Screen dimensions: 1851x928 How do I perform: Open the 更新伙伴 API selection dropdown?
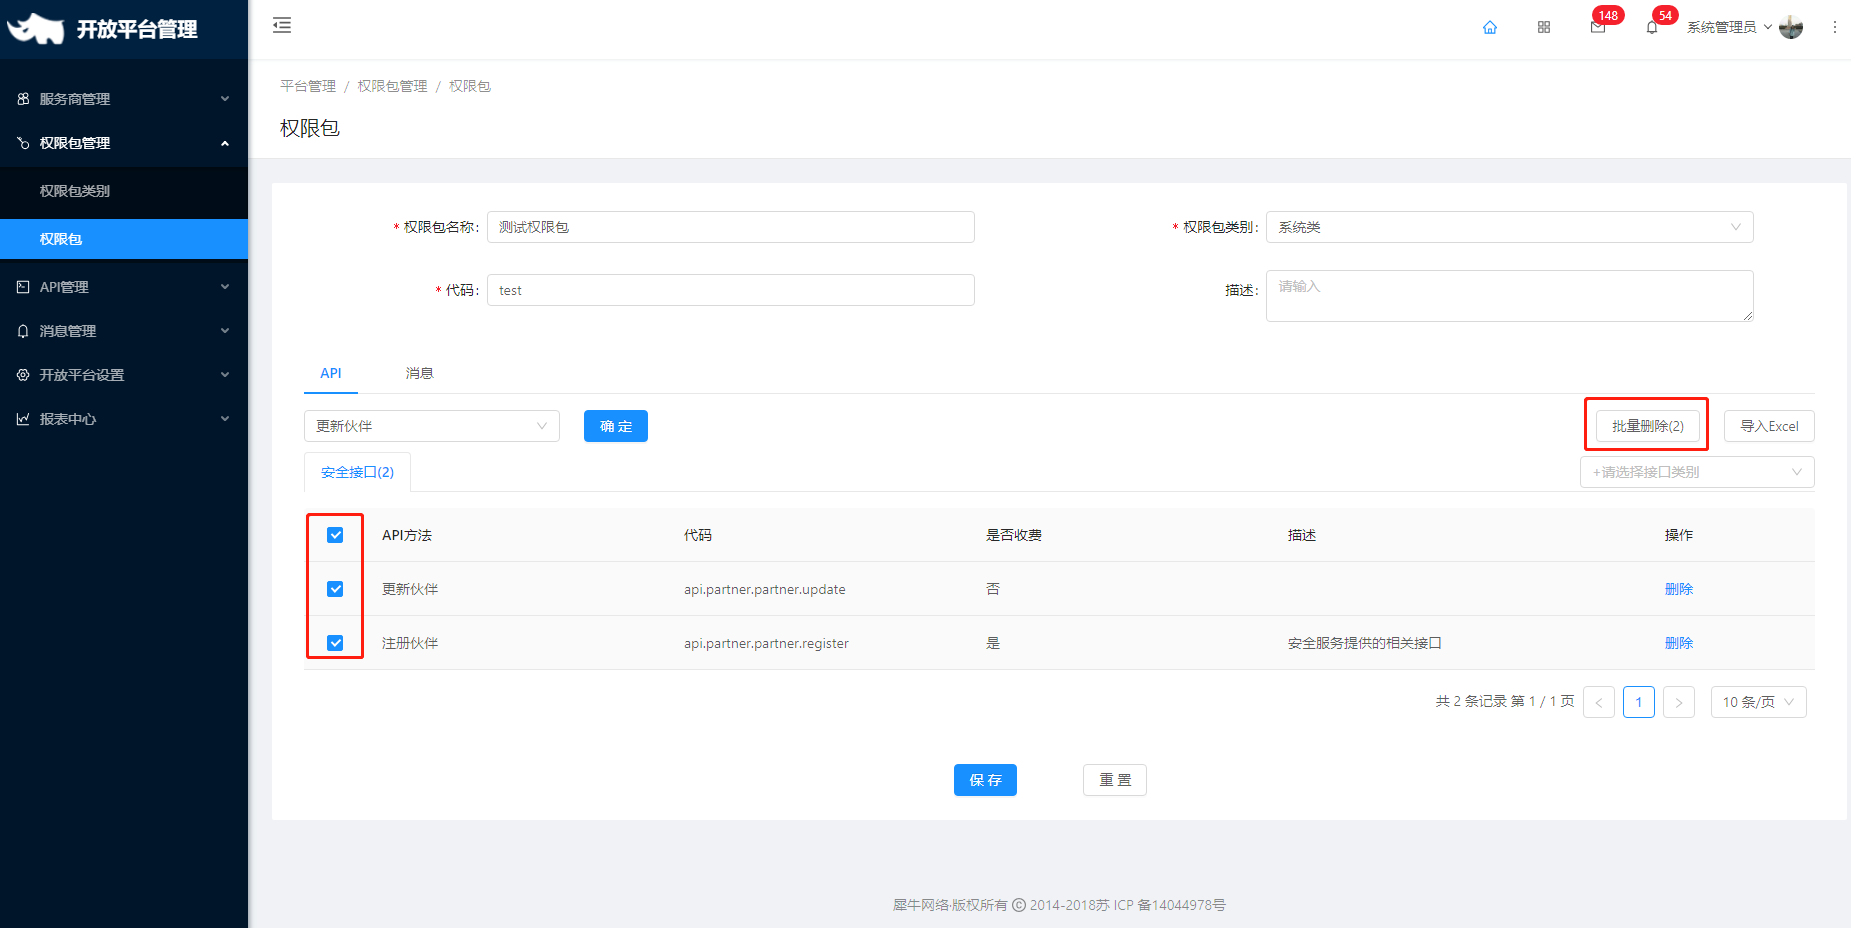[x=431, y=426]
